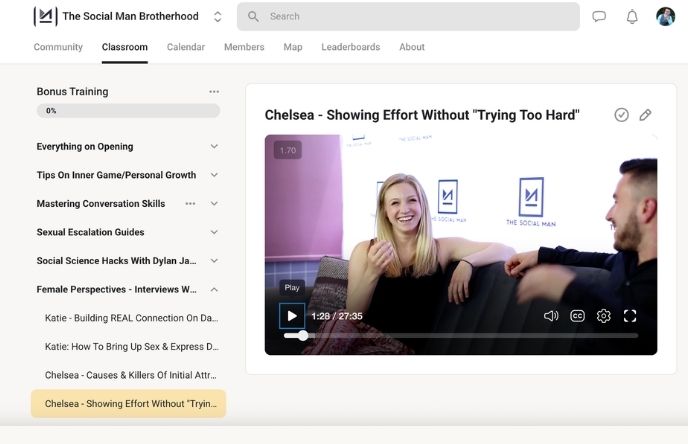Viewport: 688px width, 444px height.
Task: Expand Sexual Escalation Guides section
Action: (x=214, y=233)
